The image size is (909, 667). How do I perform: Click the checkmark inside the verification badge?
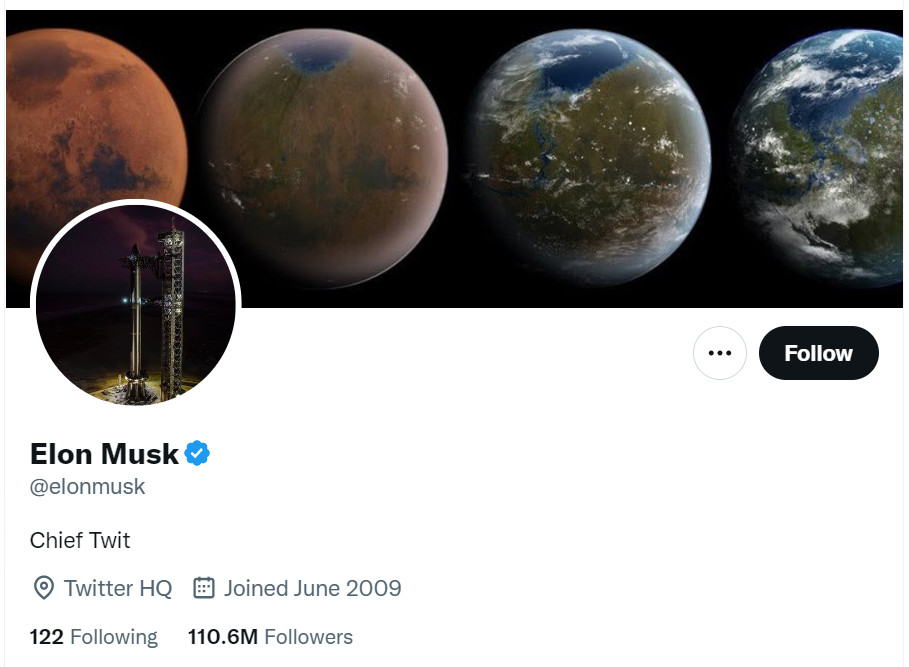[x=196, y=452]
